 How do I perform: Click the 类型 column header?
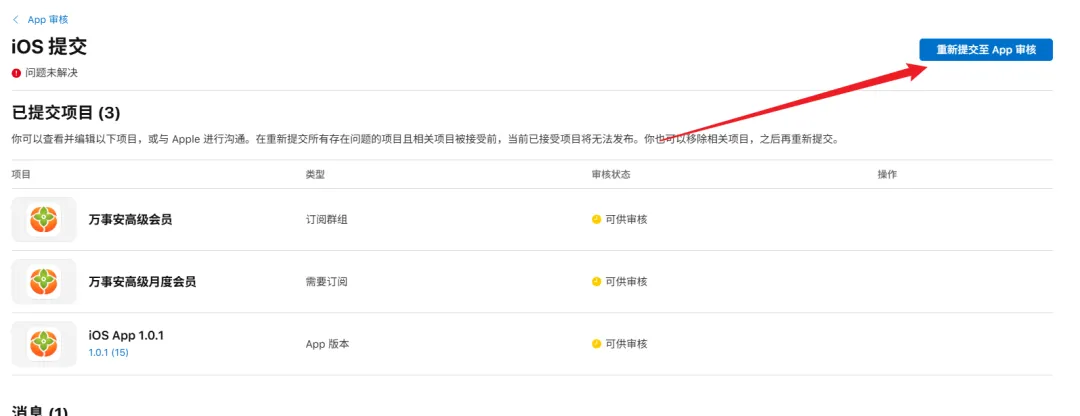(315, 174)
